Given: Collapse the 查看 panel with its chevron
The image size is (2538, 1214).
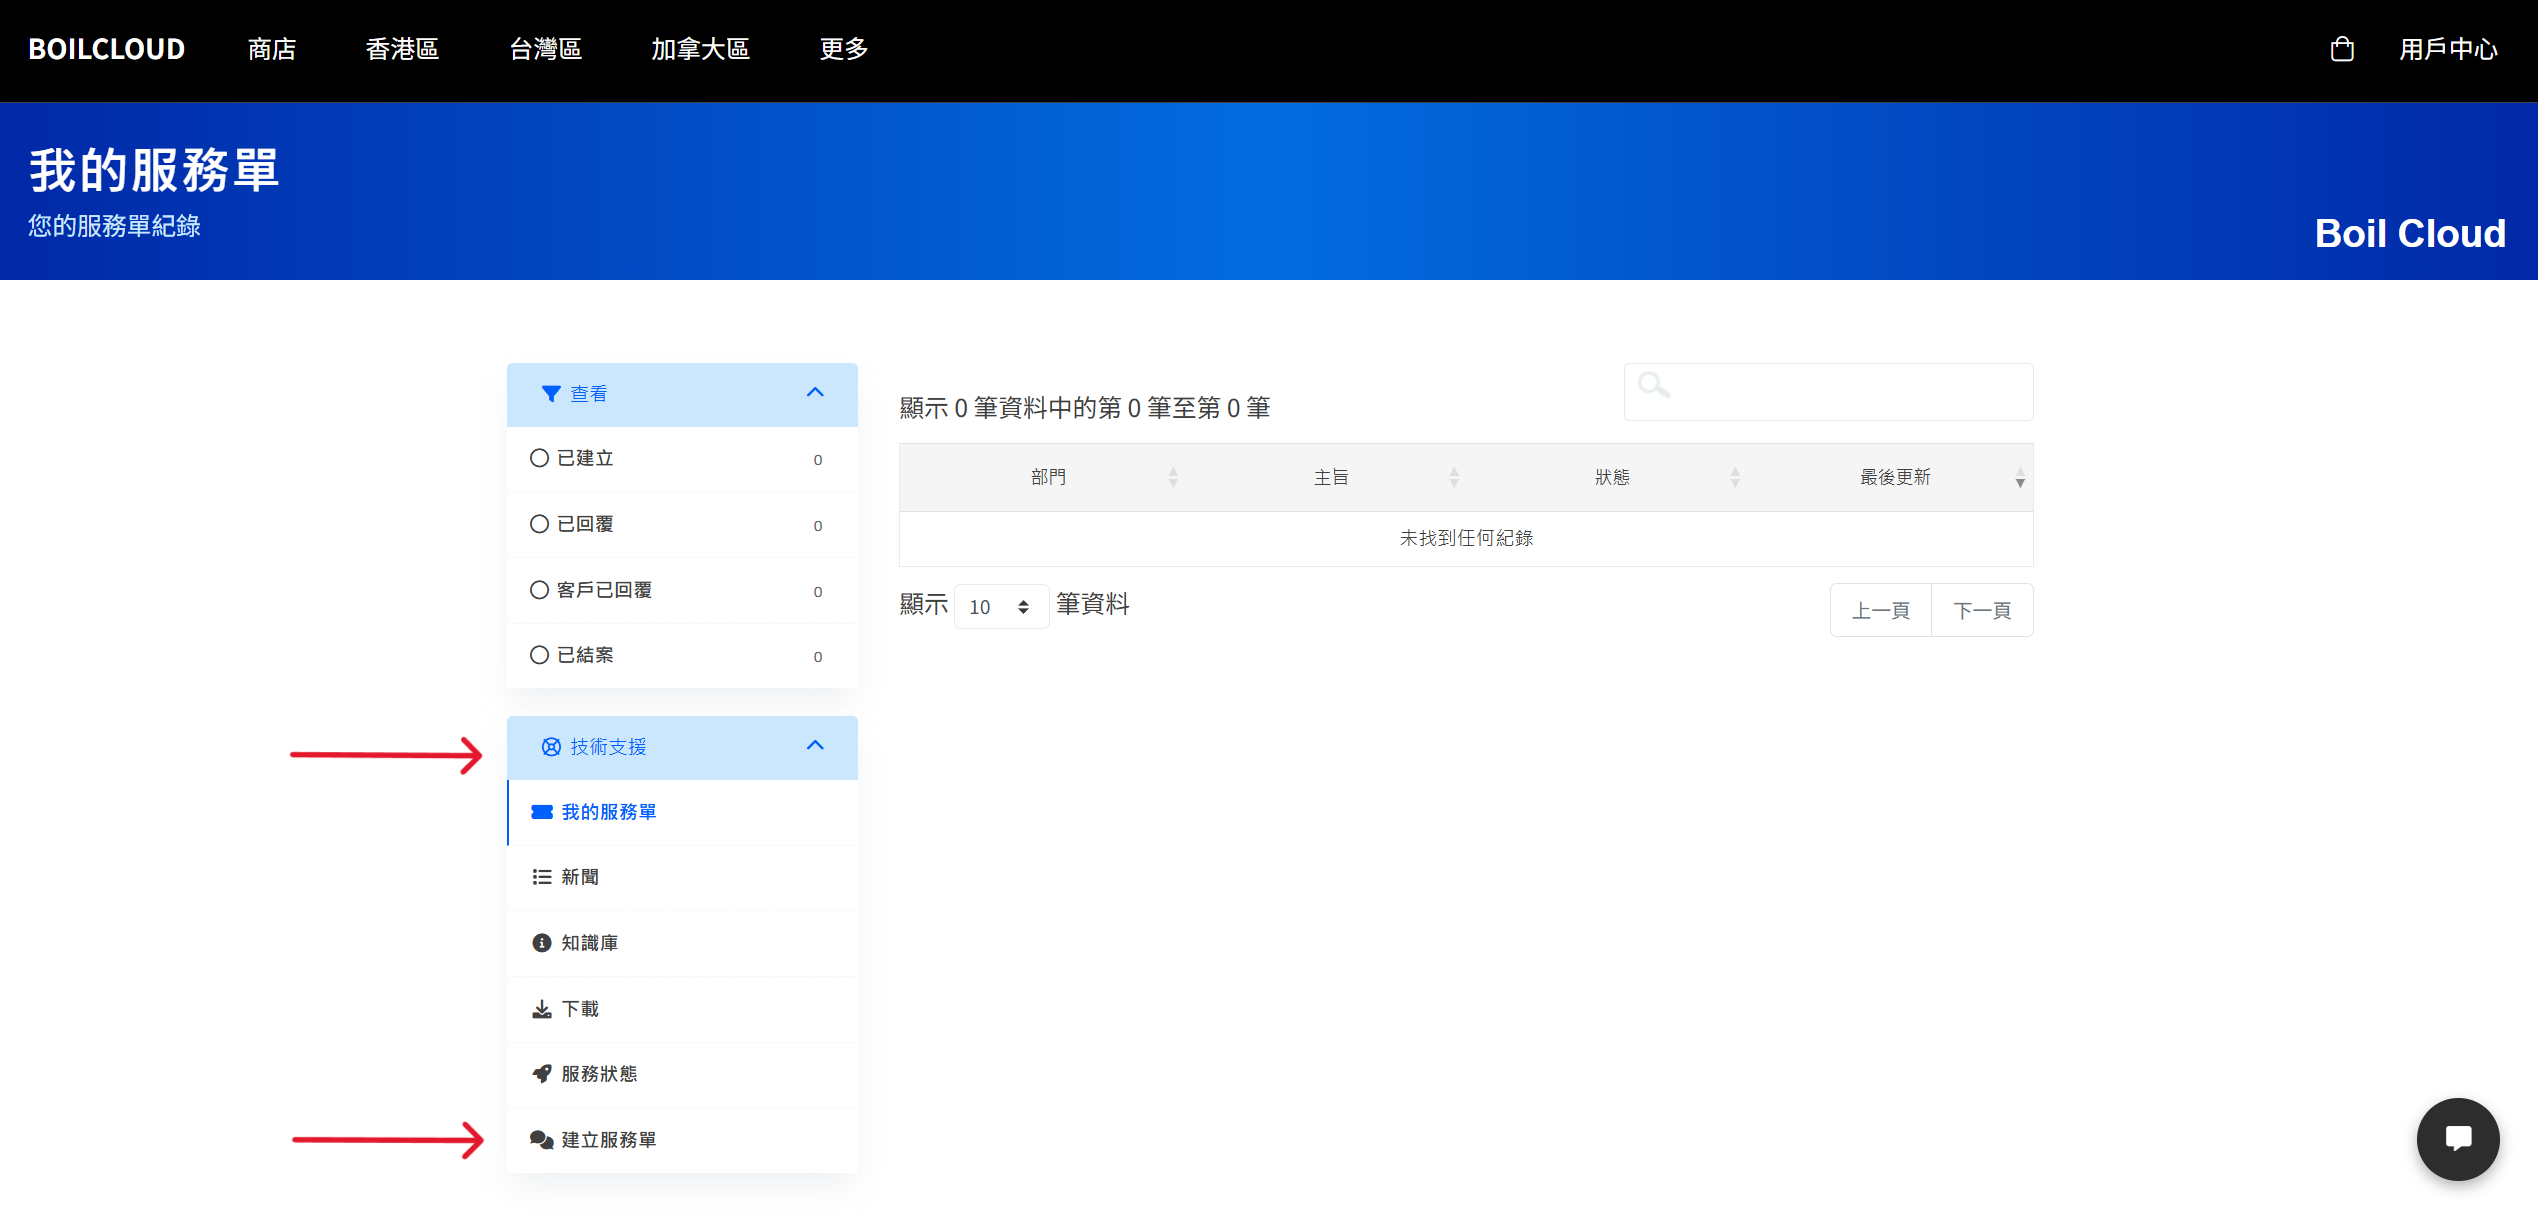Looking at the screenshot, I should tap(815, 393).
